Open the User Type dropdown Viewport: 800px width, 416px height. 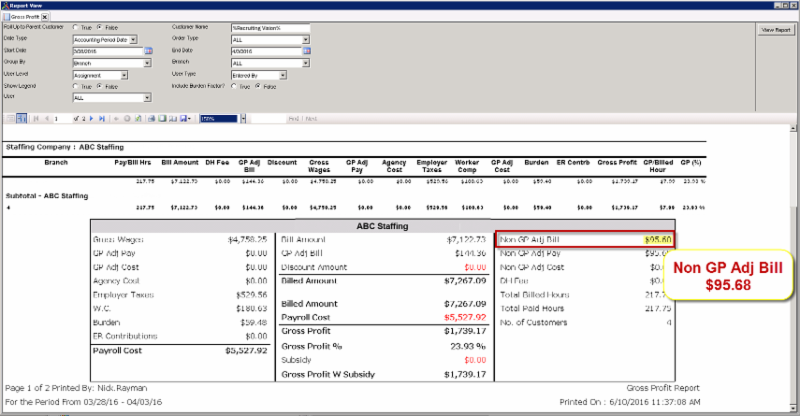tap(283, 75)
